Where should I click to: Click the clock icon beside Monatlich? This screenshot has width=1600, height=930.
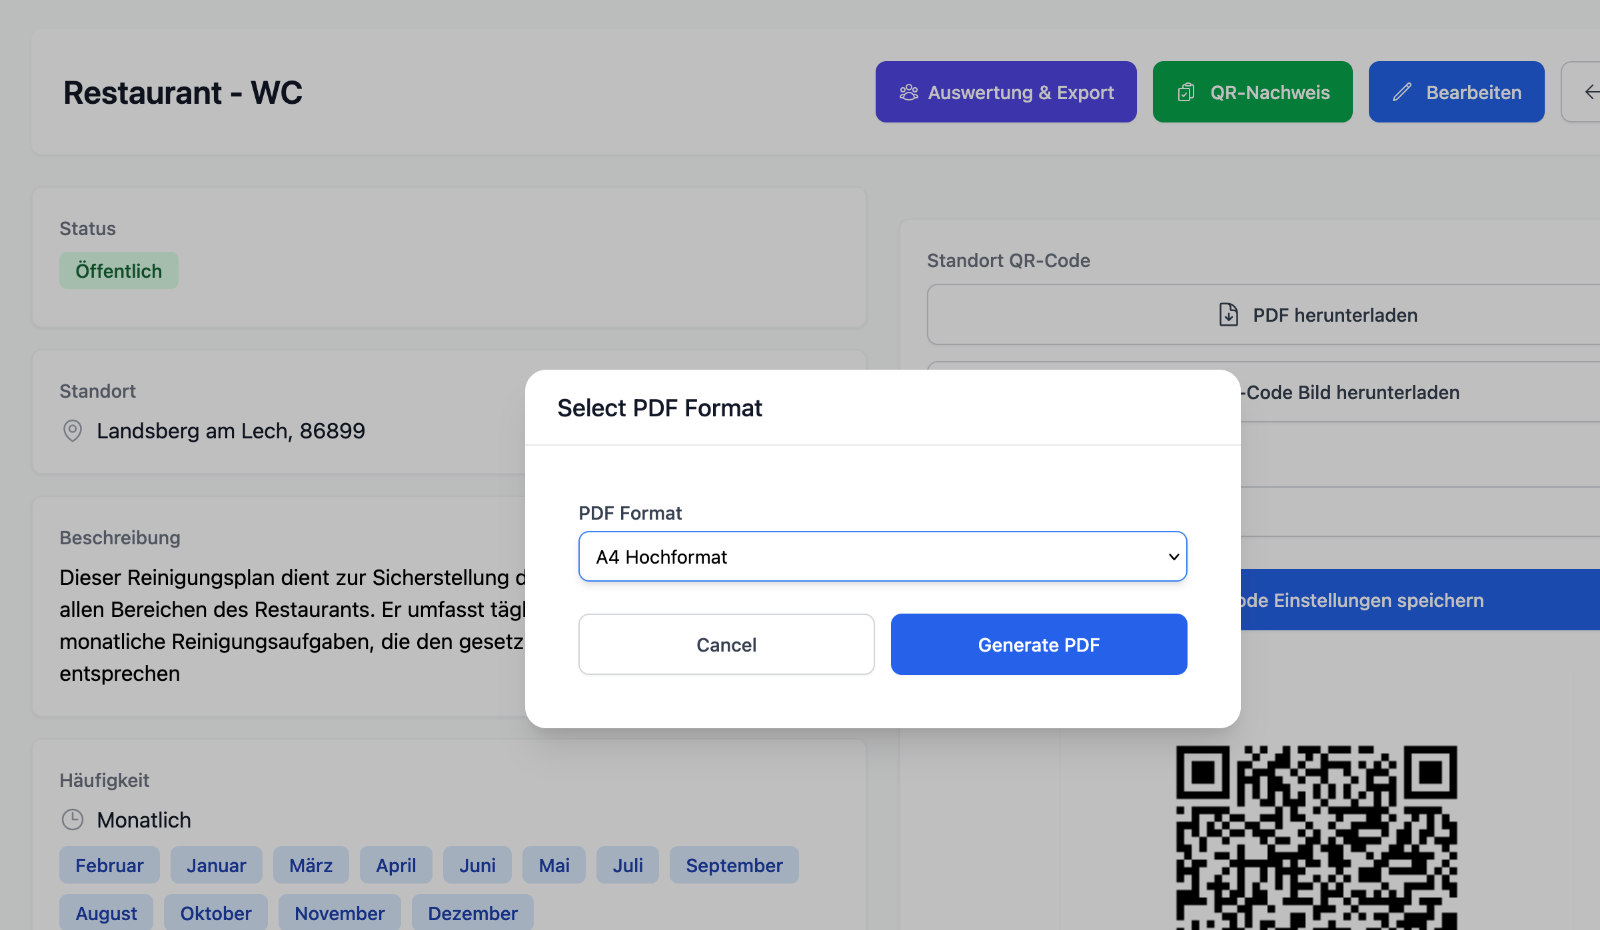(73, 820)
